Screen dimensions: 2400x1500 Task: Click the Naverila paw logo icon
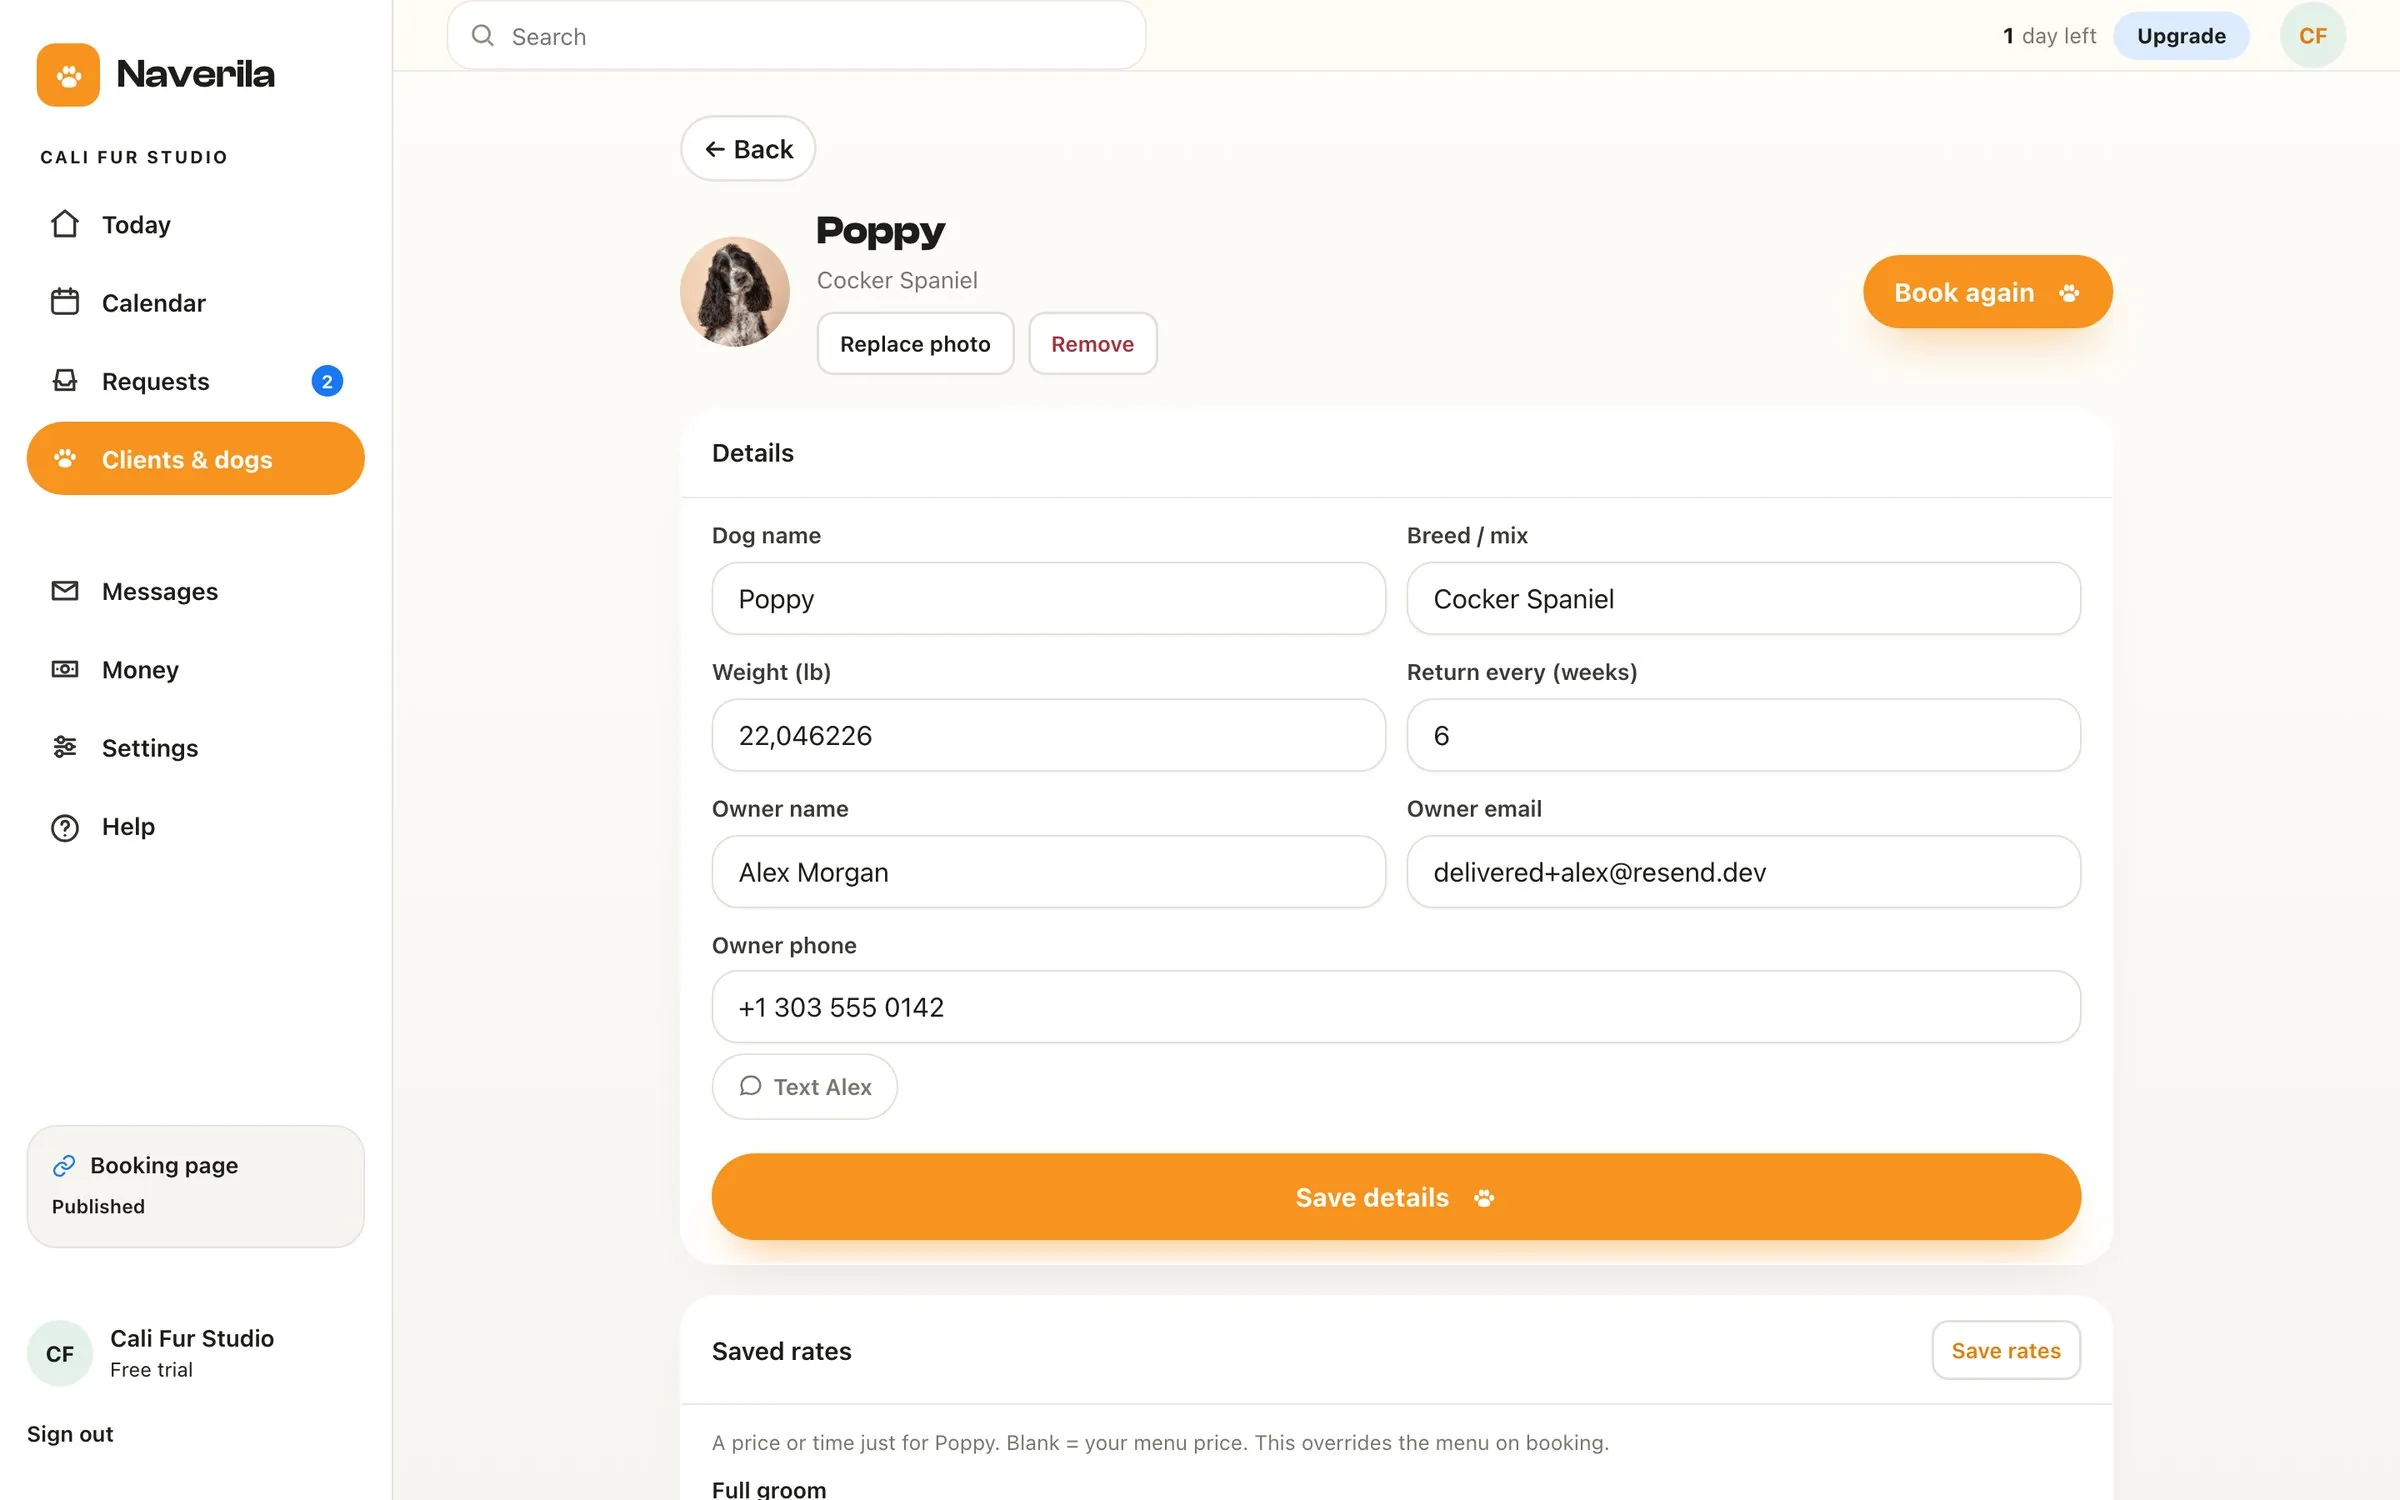coord(68,74)
